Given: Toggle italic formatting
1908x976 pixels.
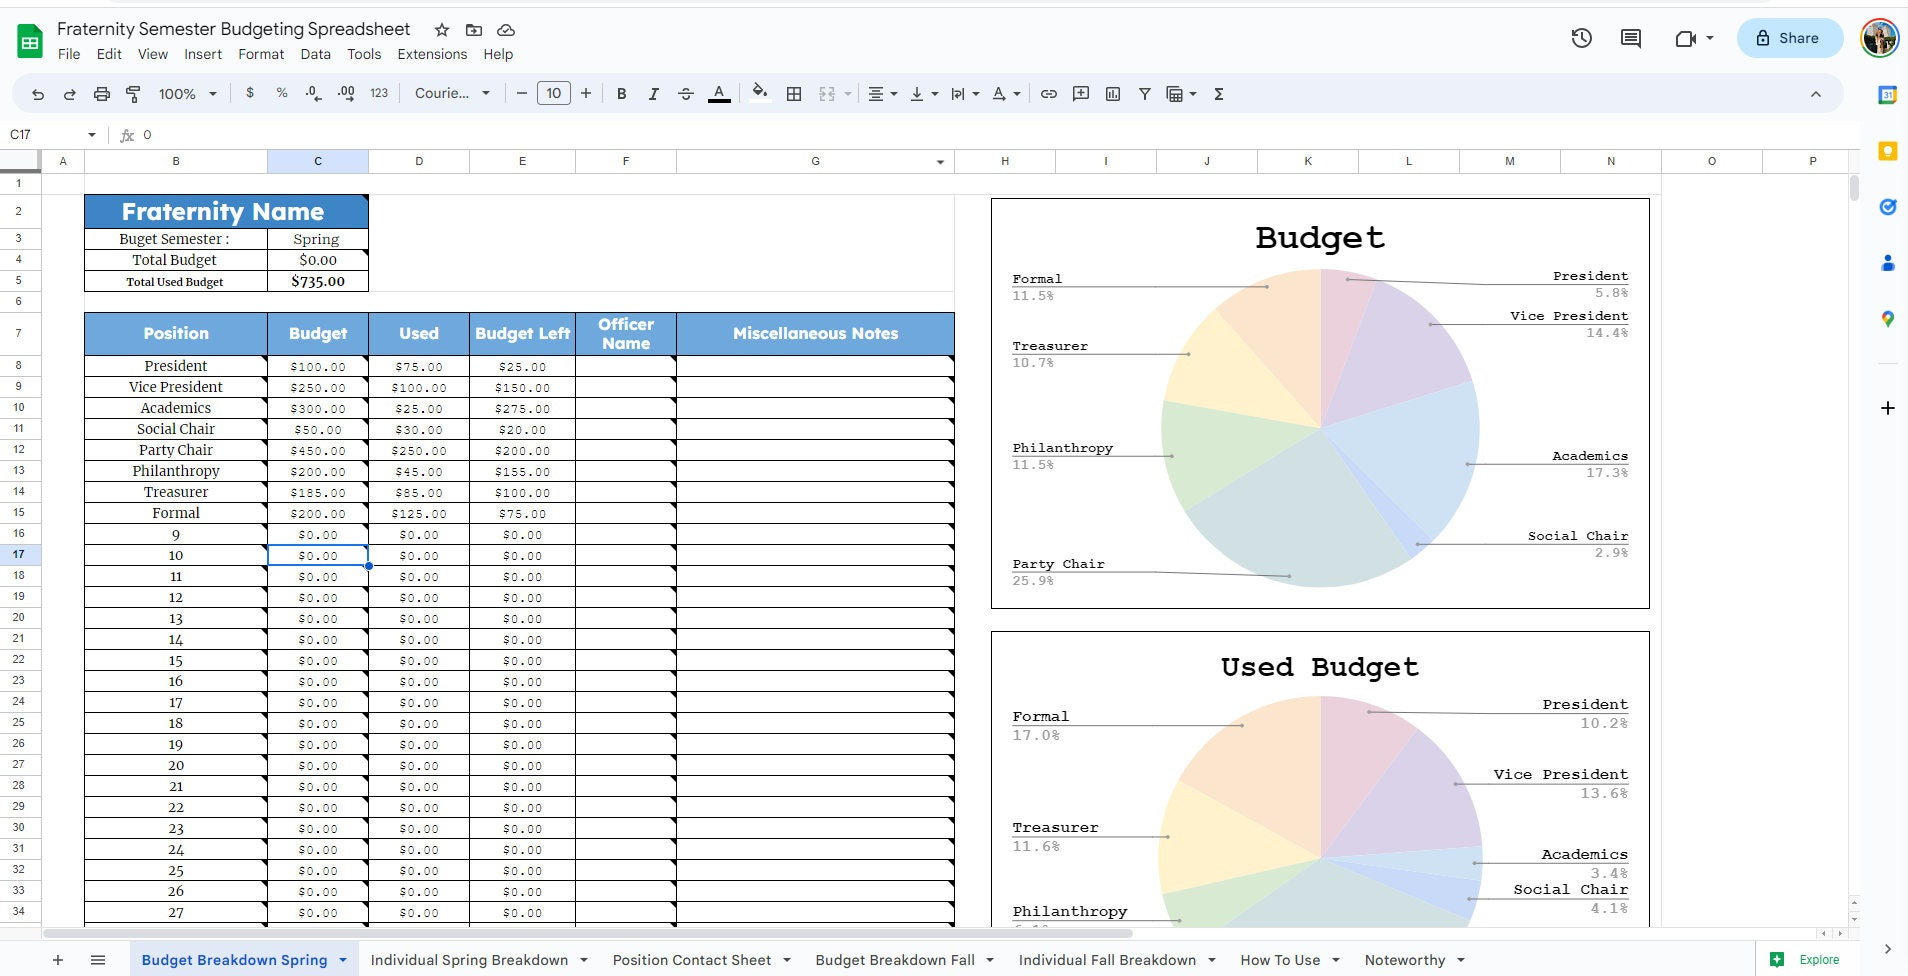Looking at the screenshot, I should click(x=654, y=94).
